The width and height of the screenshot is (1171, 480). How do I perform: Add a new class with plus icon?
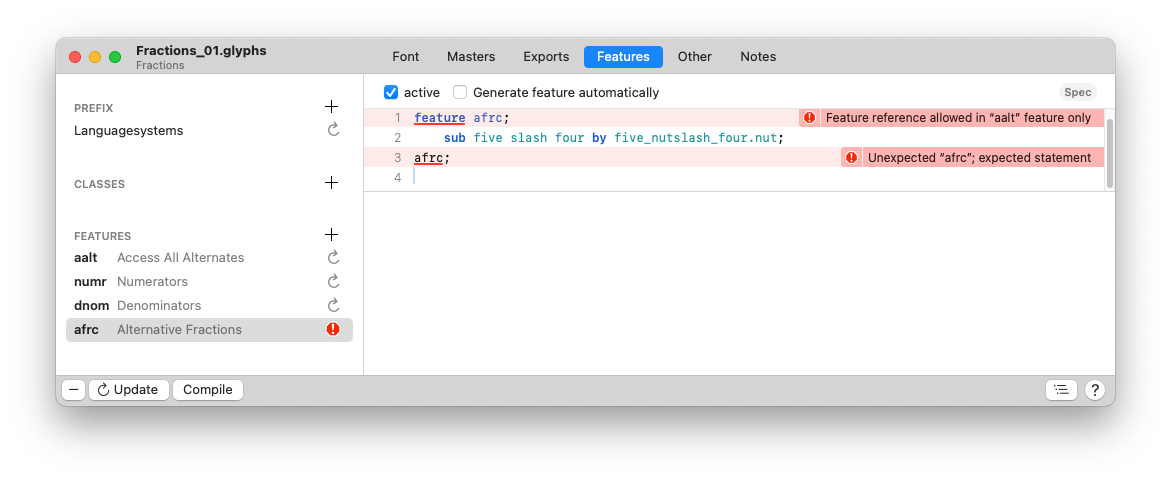[332, 183]
